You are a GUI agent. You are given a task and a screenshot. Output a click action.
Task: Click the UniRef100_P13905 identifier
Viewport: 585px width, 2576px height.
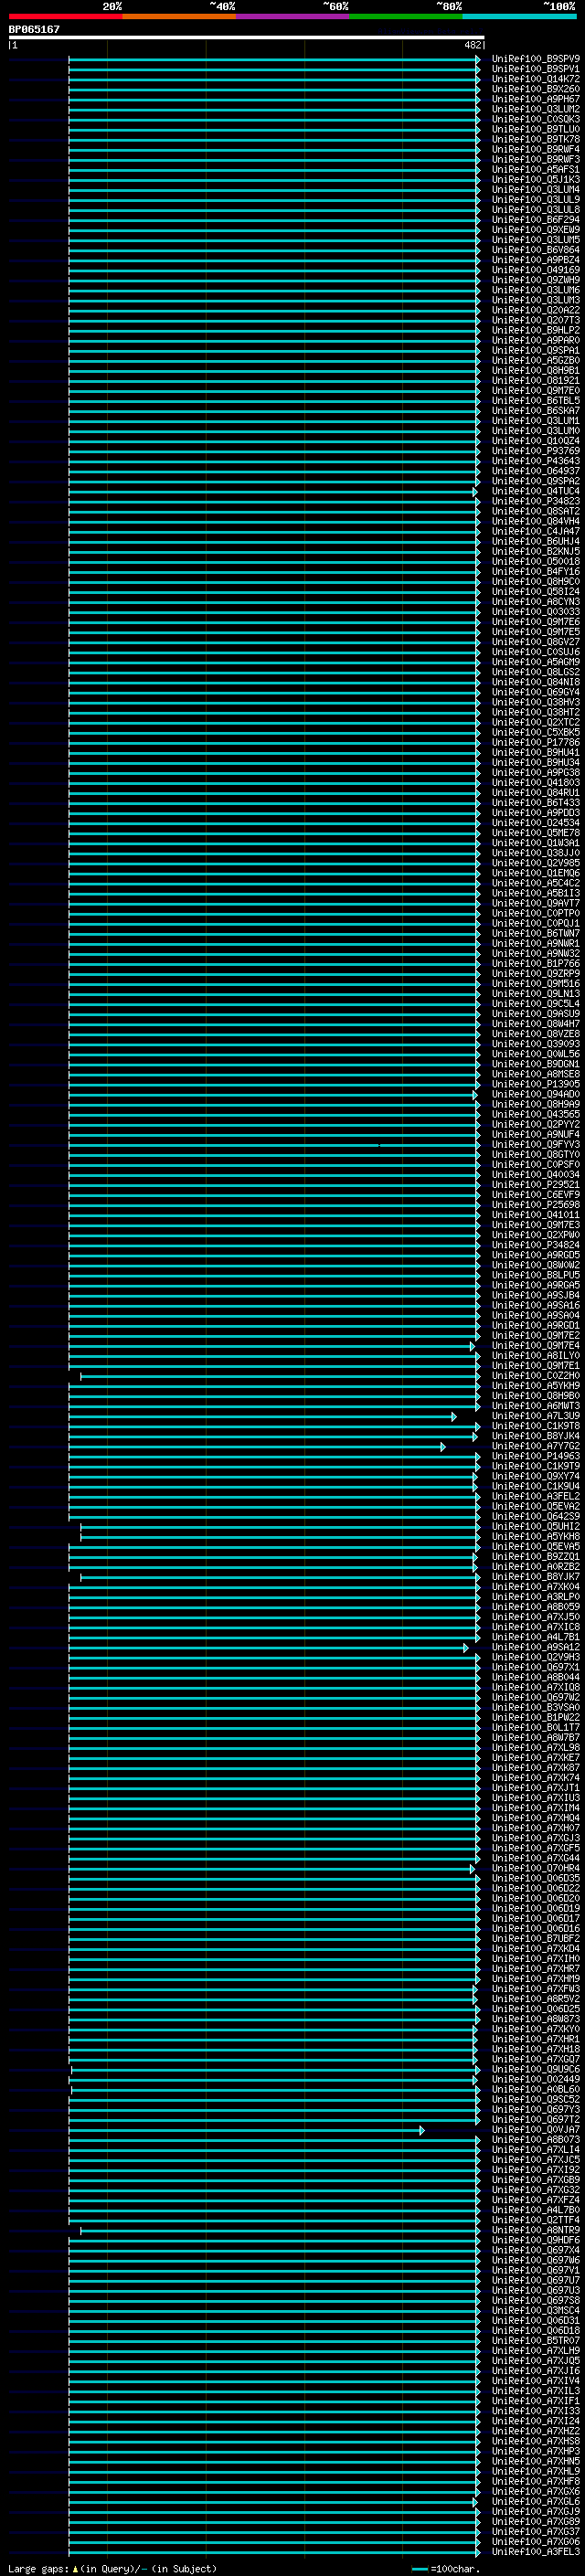(x=535, y=1084)
